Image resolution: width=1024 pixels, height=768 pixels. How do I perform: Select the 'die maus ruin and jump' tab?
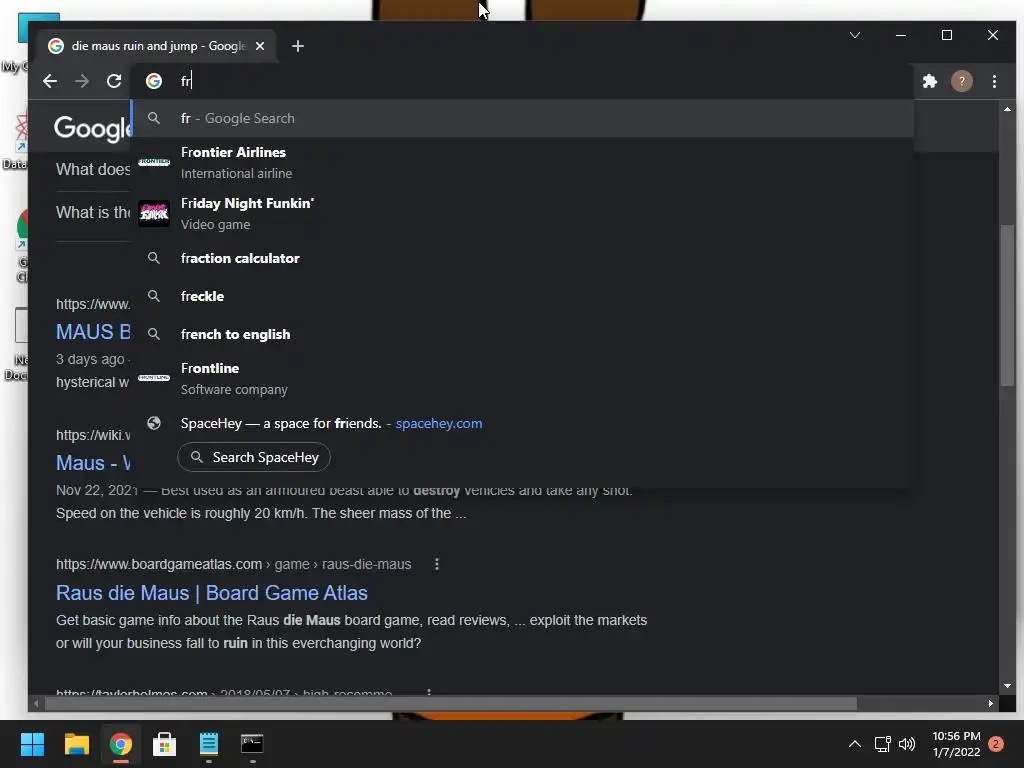[158, 46]
